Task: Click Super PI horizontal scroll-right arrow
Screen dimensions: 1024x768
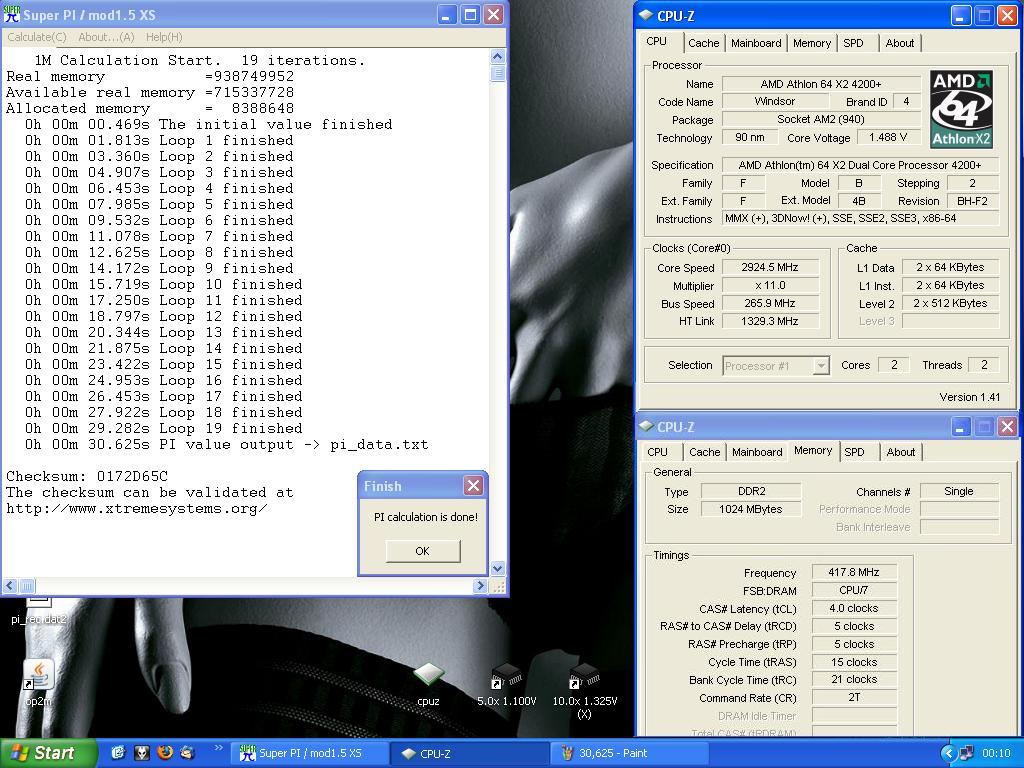Action: (x=481, y=586)
